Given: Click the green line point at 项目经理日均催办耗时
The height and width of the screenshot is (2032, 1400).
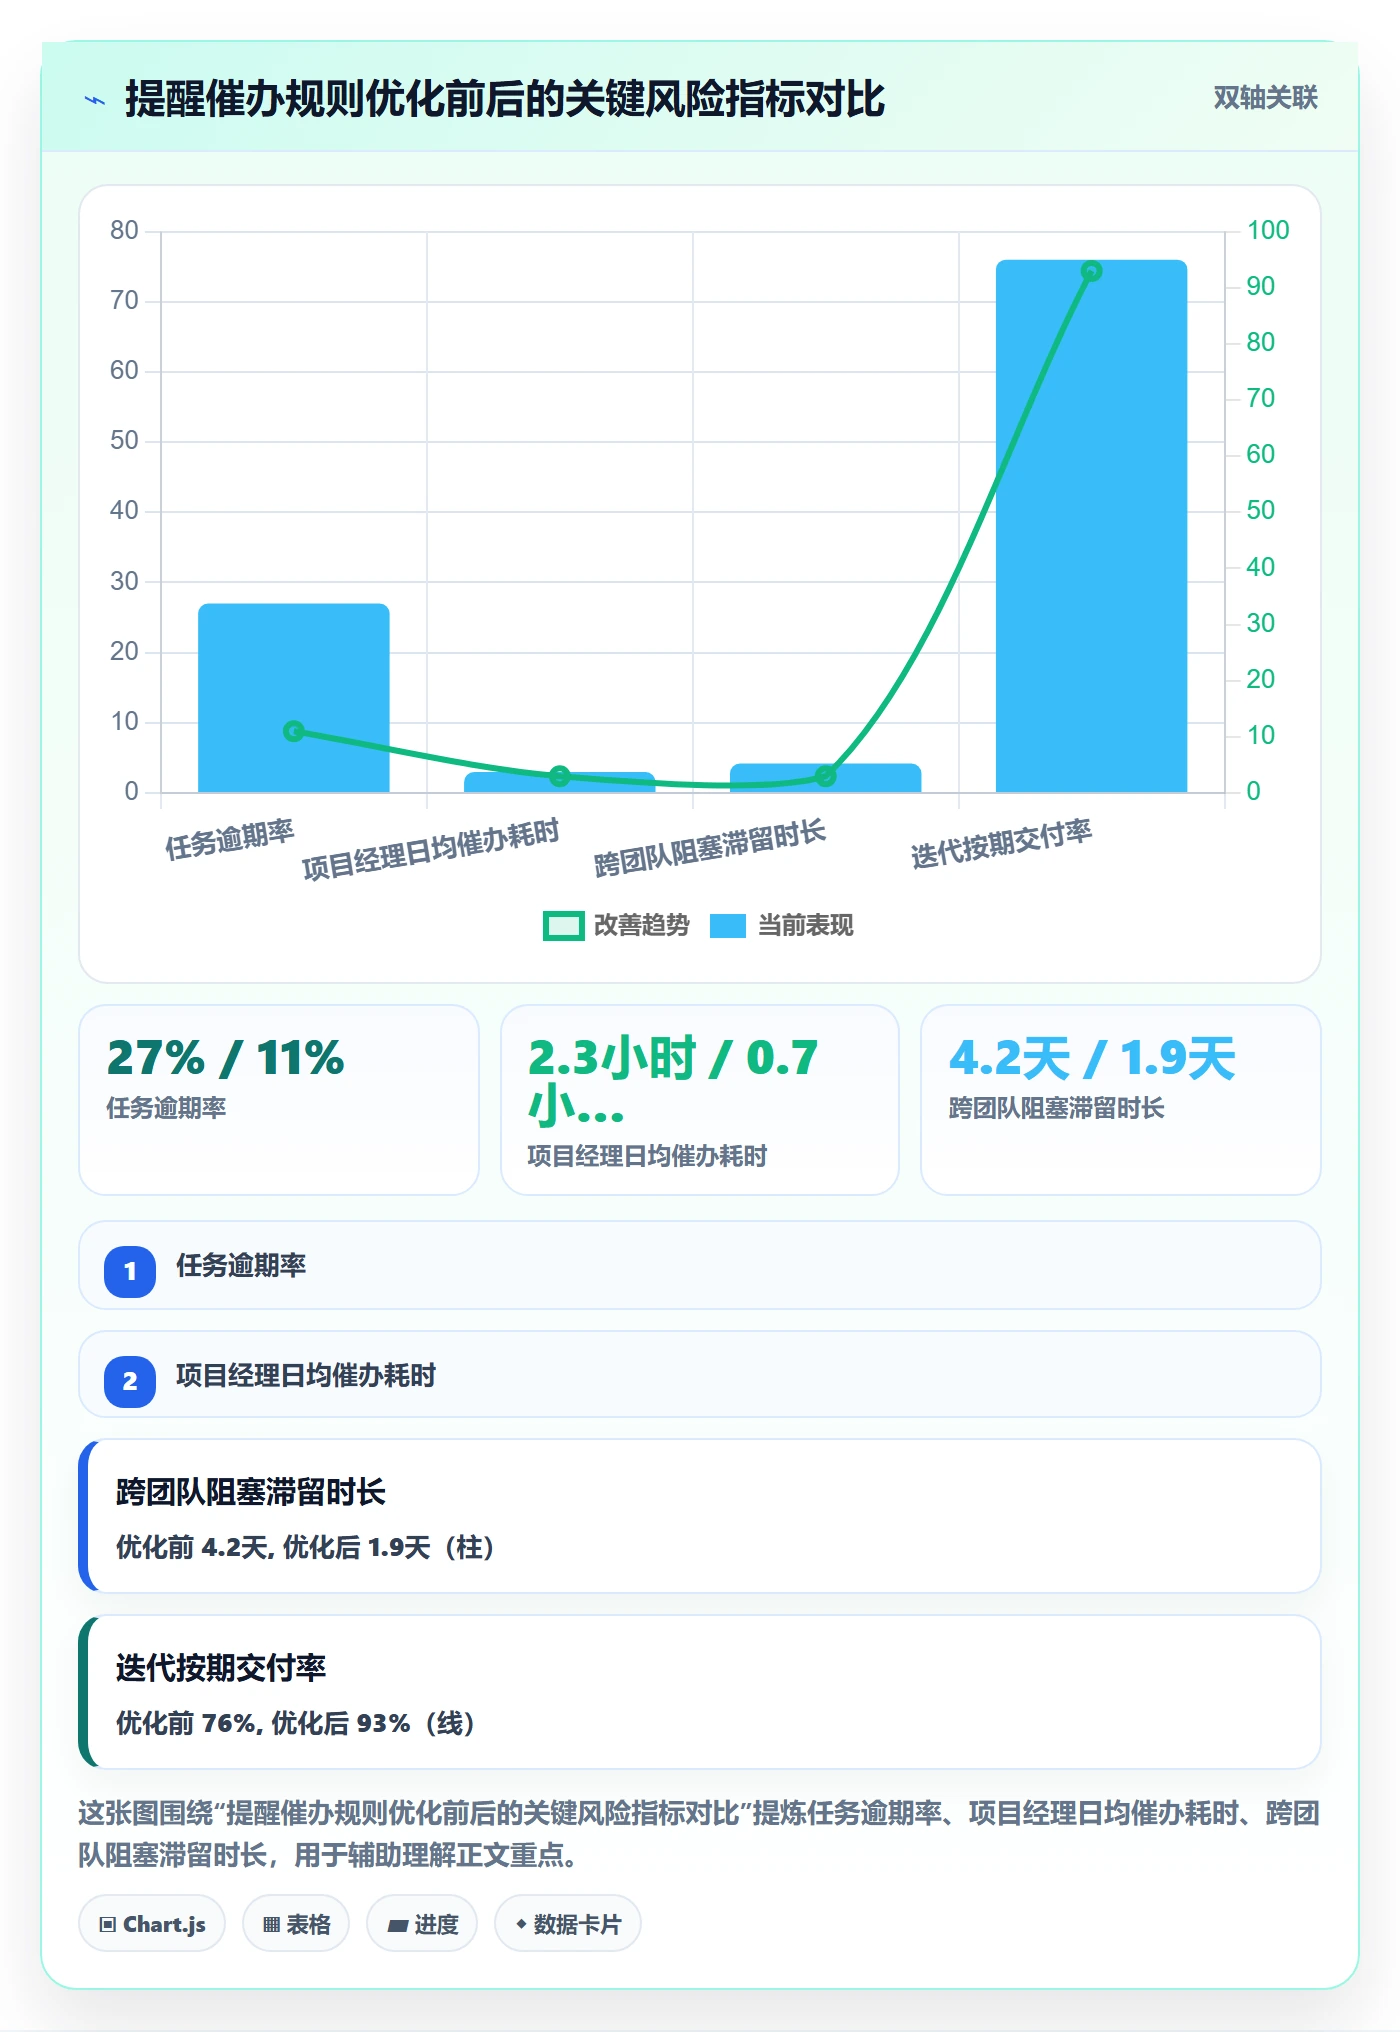Looking at the screenshot, I should [x=560, y=776].
